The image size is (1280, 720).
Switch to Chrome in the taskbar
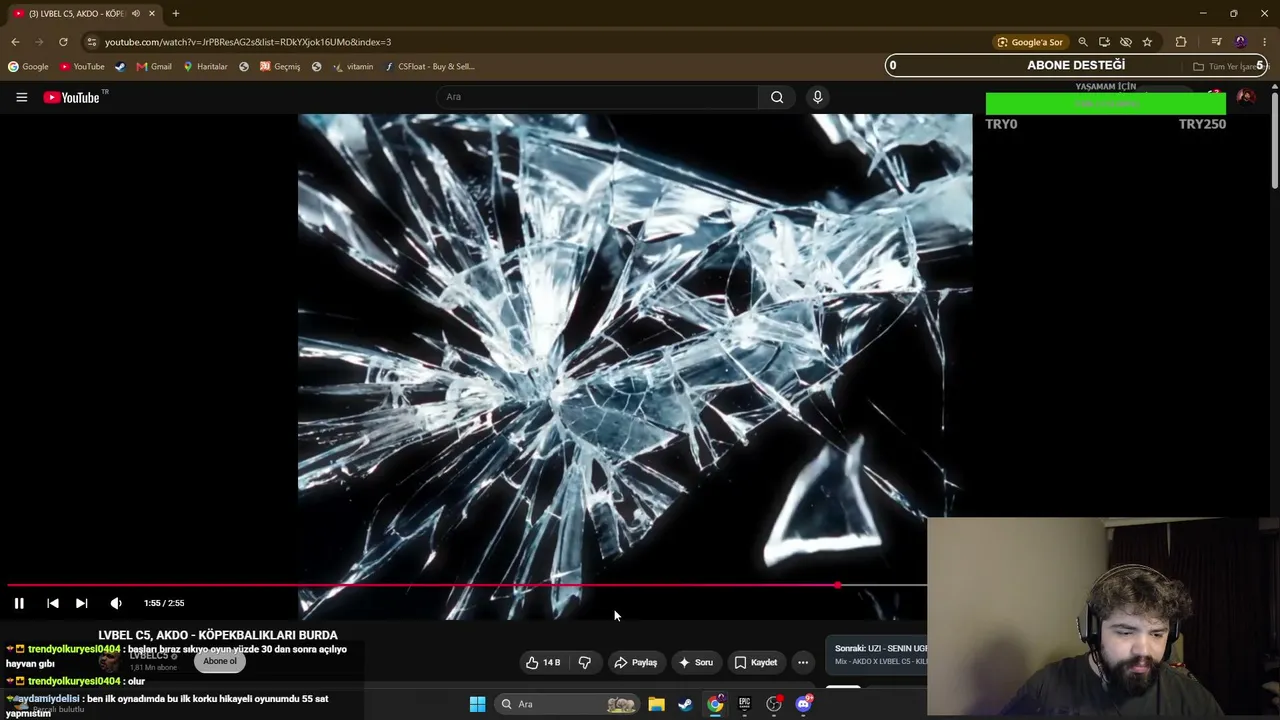point(715,704)
